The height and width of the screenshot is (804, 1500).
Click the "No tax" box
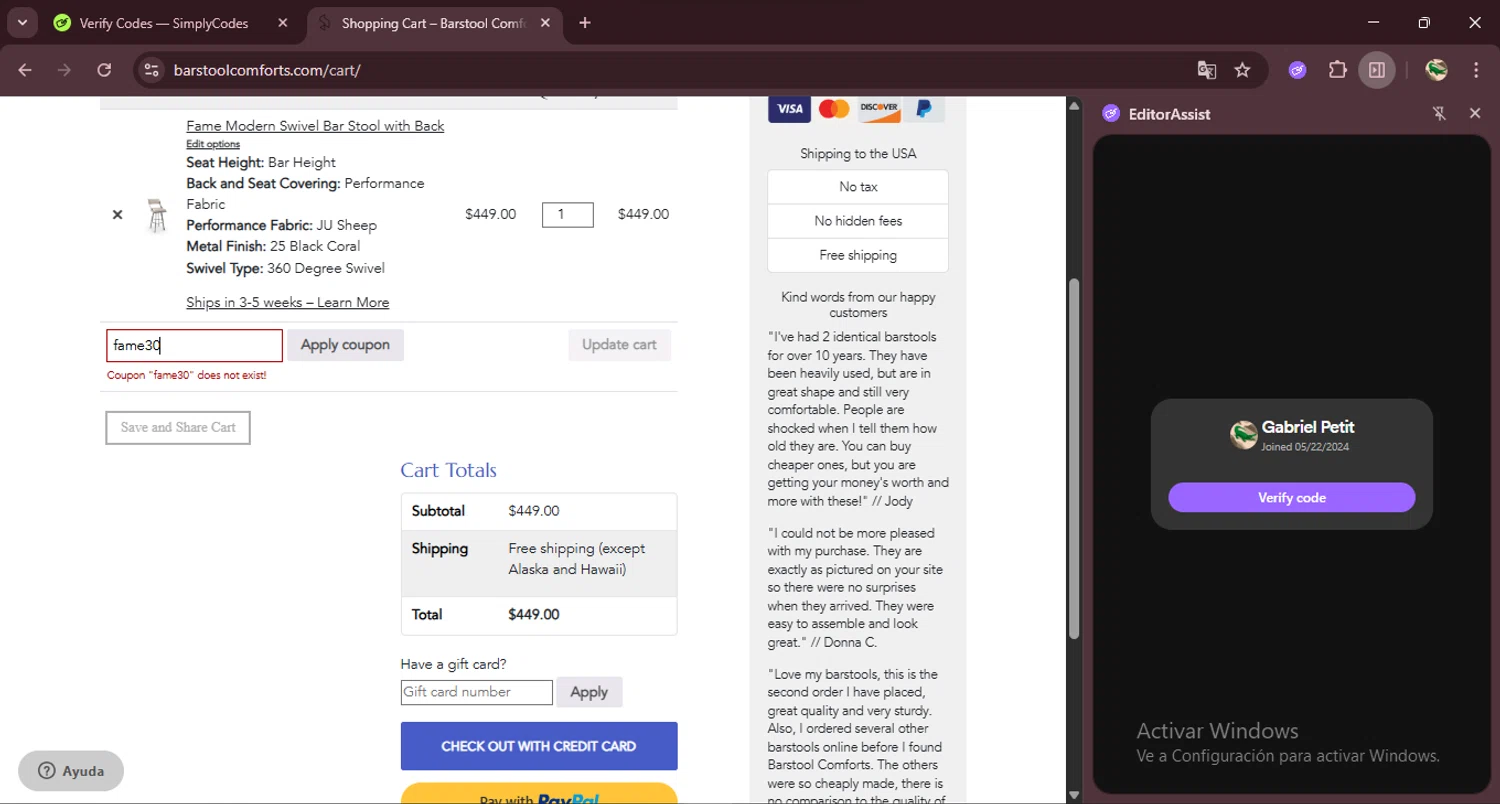858,187
